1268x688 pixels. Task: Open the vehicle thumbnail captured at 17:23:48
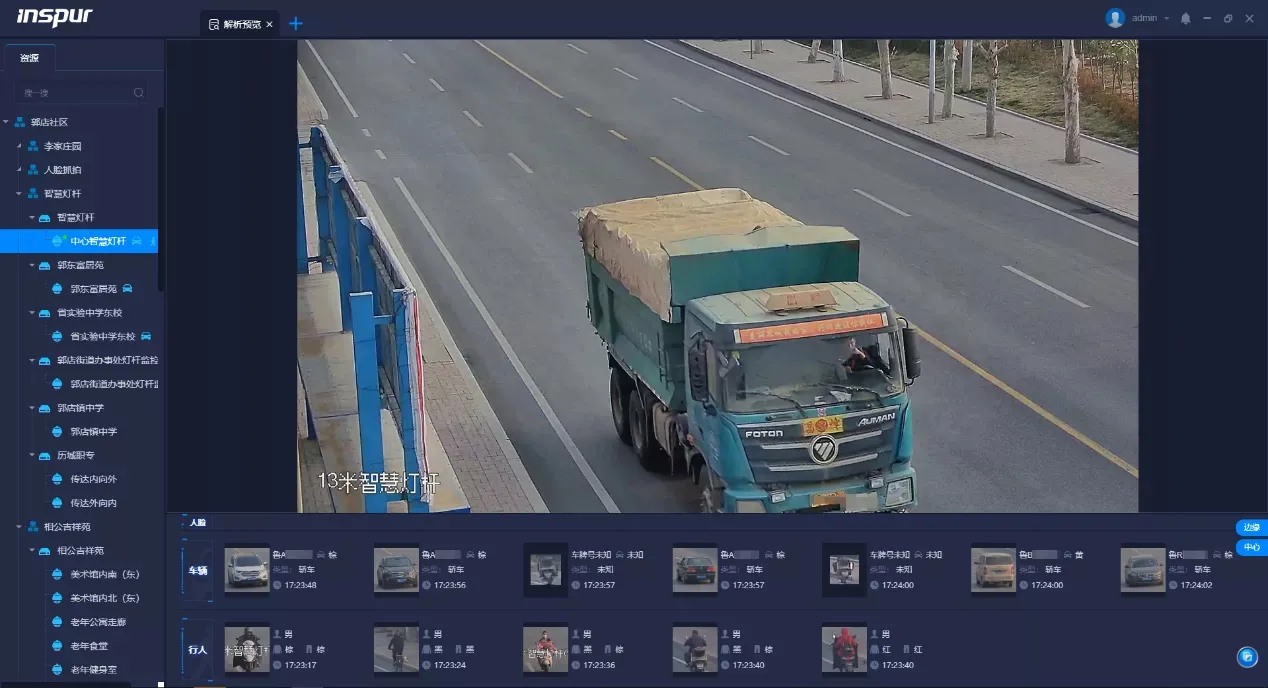point(247,569)
